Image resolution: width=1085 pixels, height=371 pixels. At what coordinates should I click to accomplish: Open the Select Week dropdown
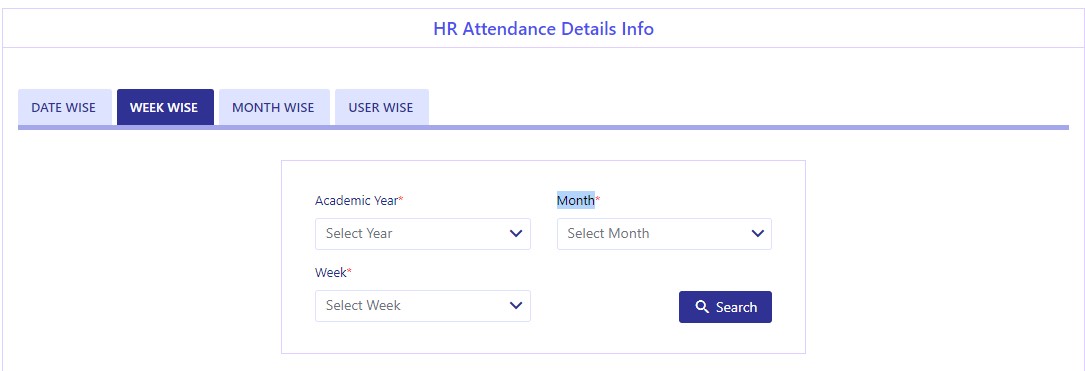(x=423, y=306)
